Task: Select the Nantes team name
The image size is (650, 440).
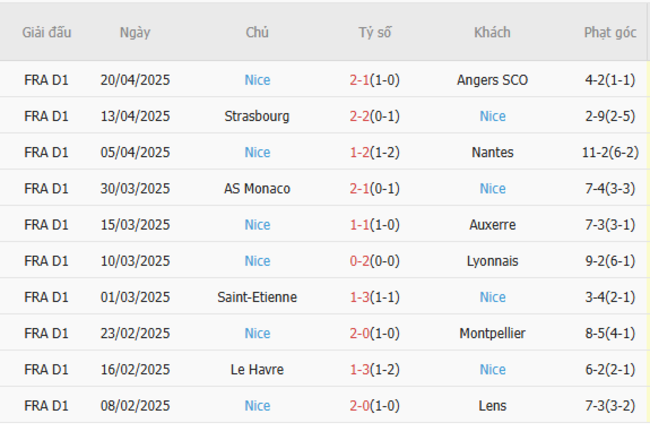Action: point(492,152)
